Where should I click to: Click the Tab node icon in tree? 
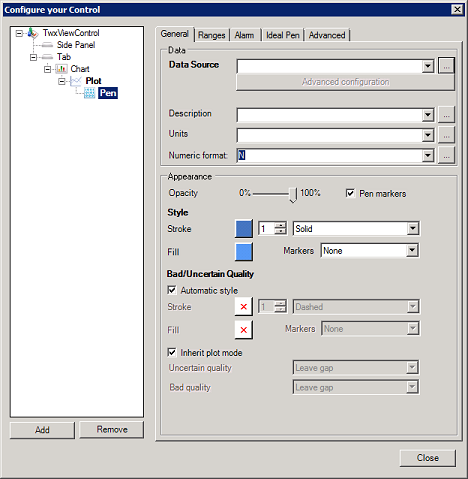point(47,57)
